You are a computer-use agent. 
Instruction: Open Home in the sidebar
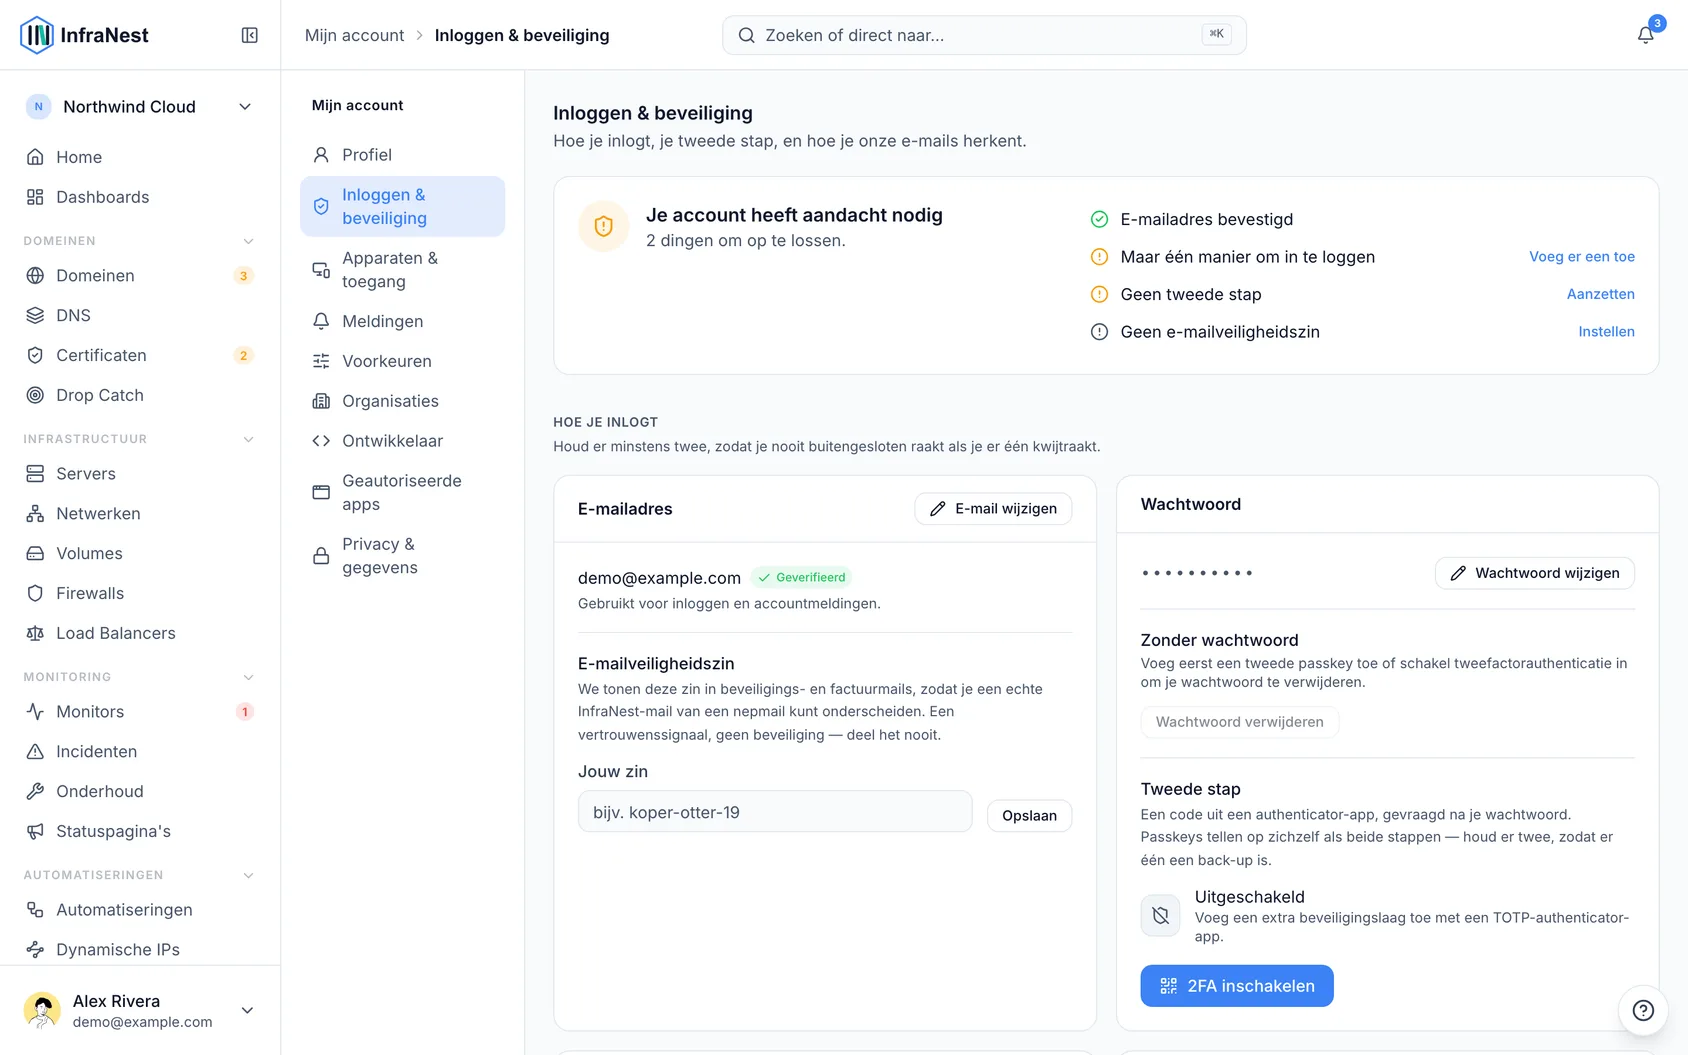(140, 157)
